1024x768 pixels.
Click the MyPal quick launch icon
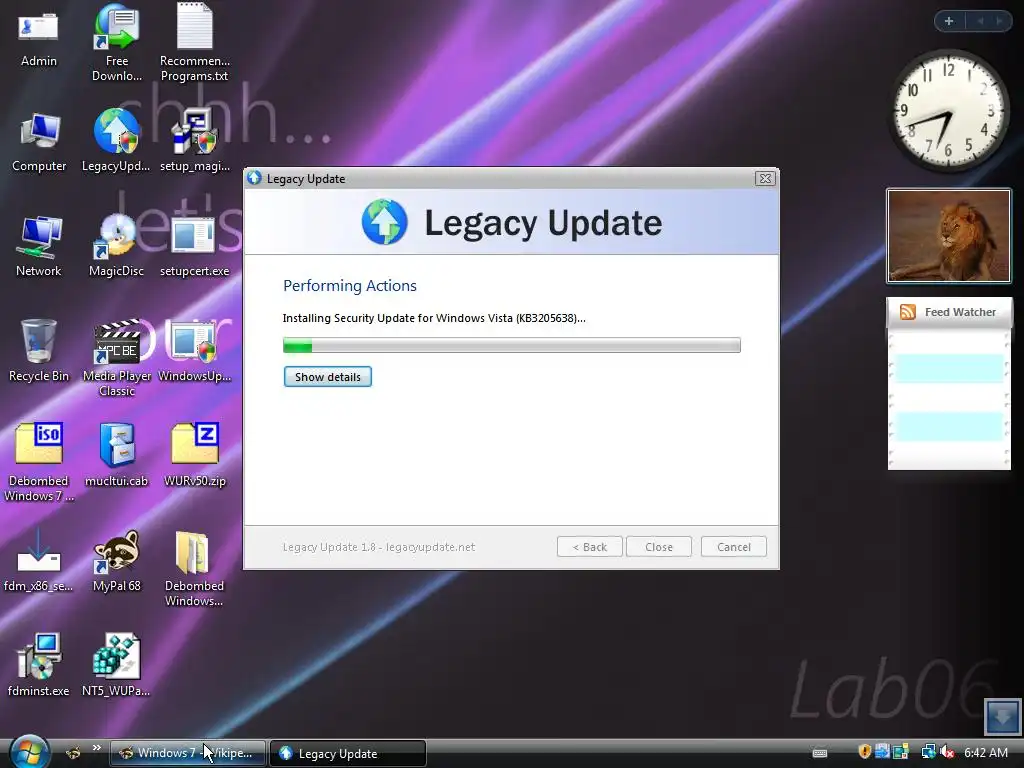73,753
